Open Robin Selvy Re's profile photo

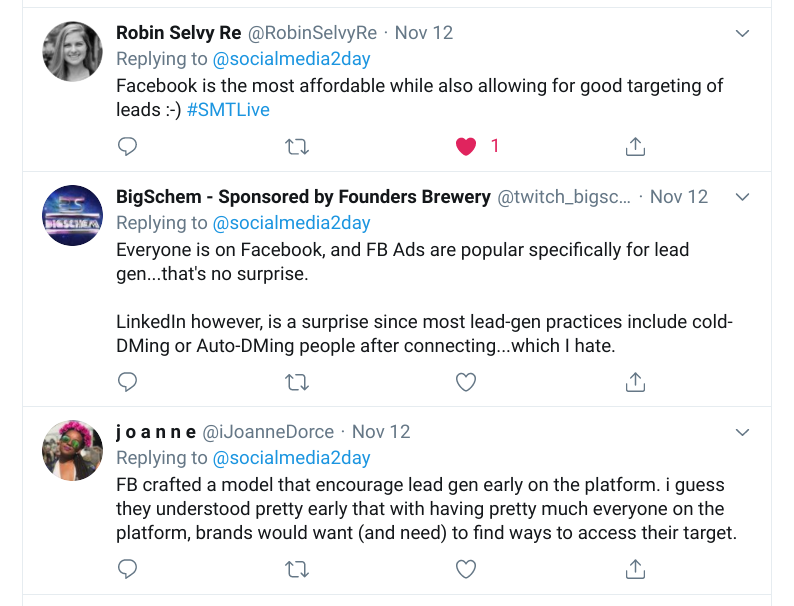73,51
